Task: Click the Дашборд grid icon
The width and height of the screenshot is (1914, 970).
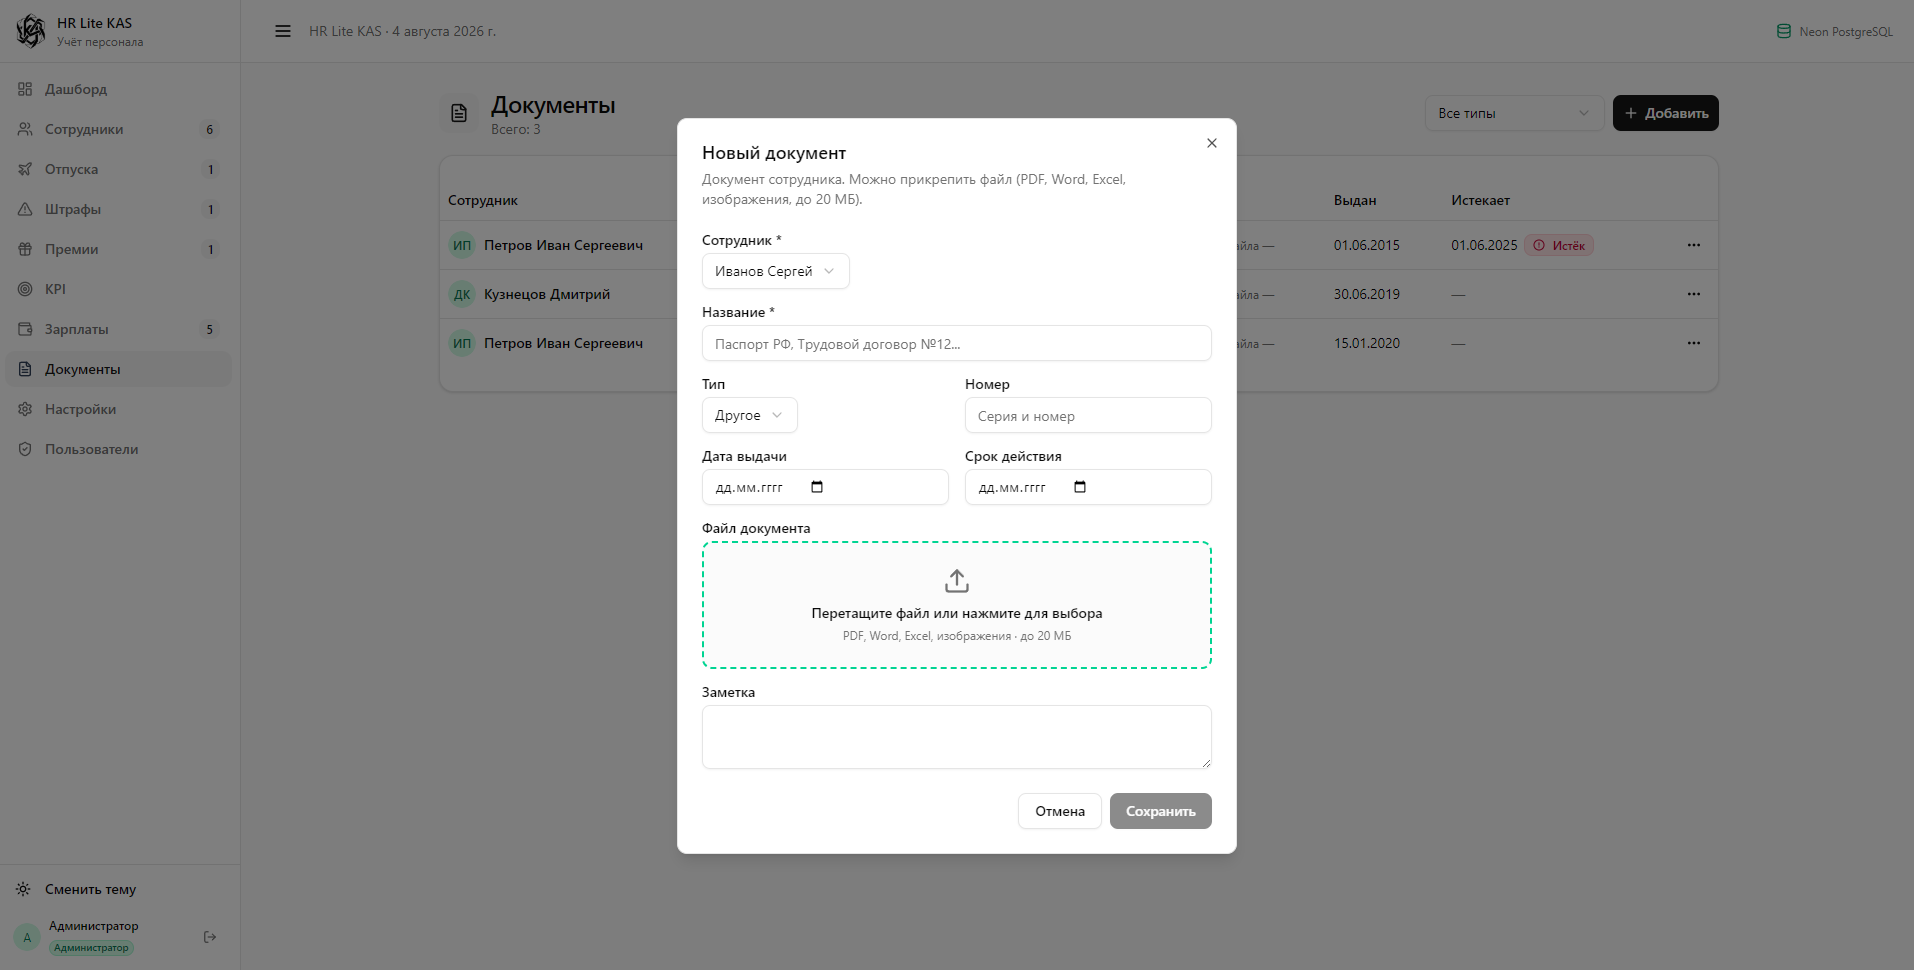Action: coord(25,89)
